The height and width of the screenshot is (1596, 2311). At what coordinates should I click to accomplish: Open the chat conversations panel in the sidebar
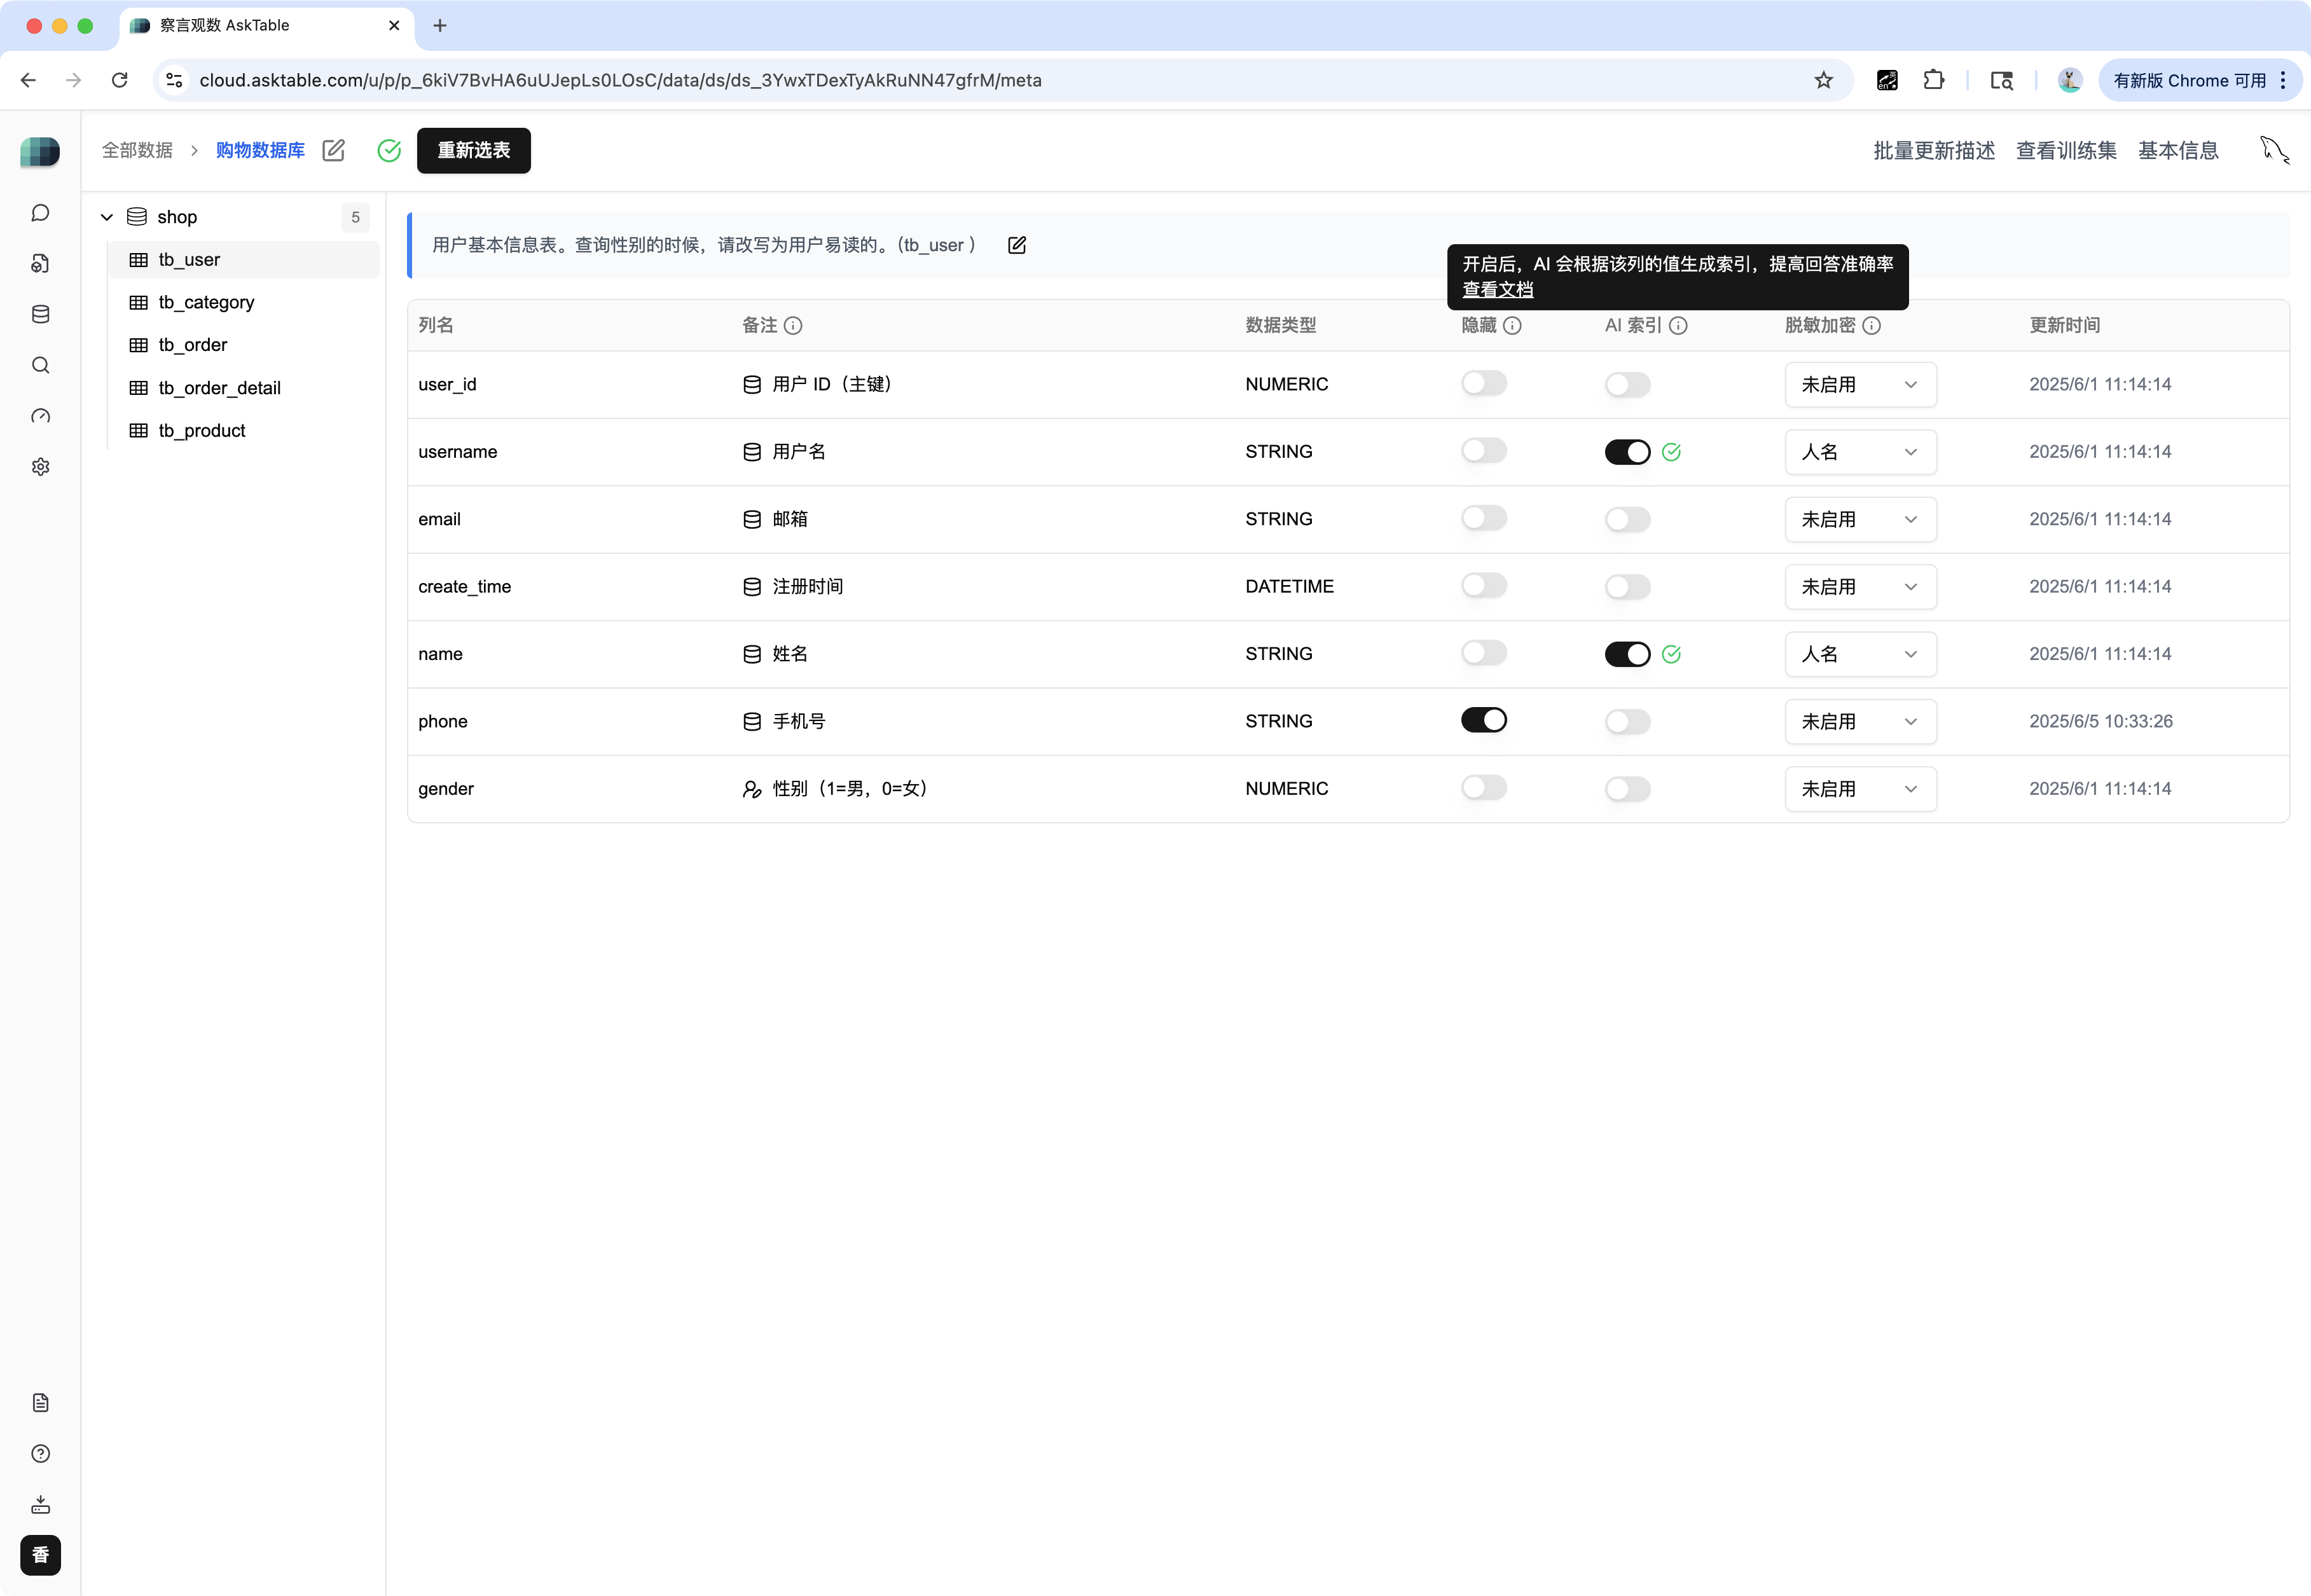tap(40, 213)
